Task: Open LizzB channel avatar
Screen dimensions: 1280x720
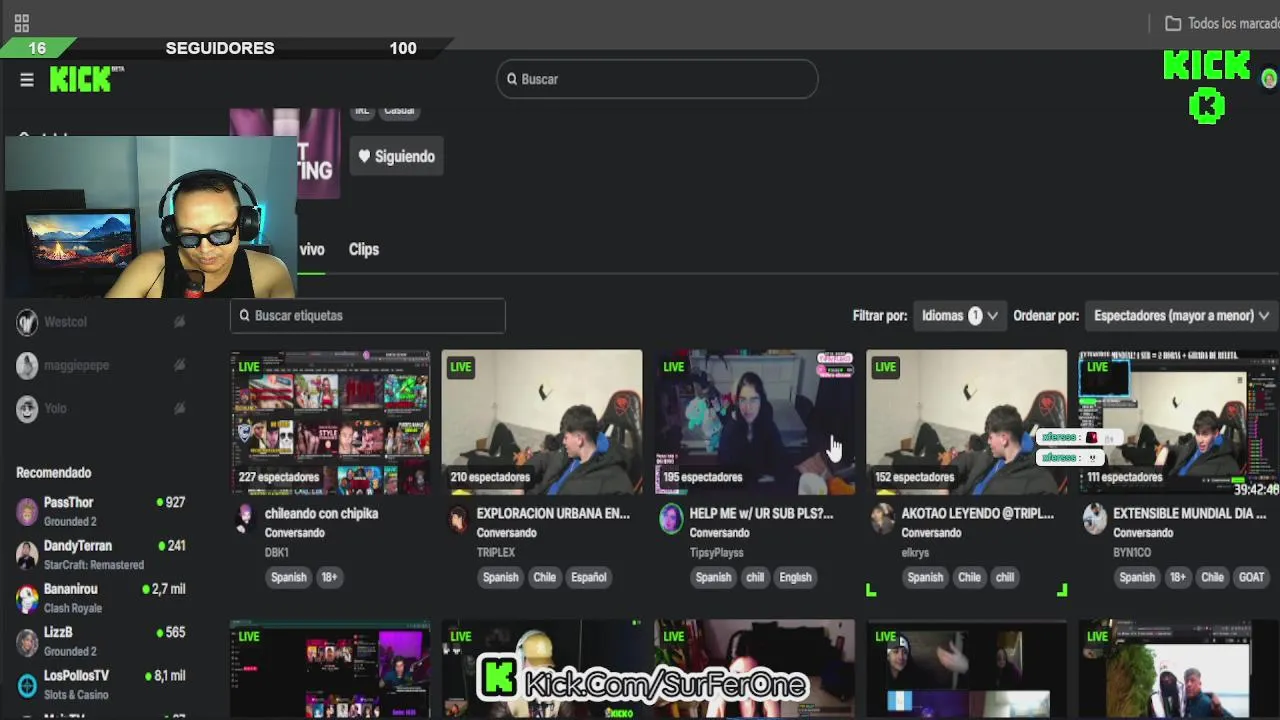Action: point(27,641)
